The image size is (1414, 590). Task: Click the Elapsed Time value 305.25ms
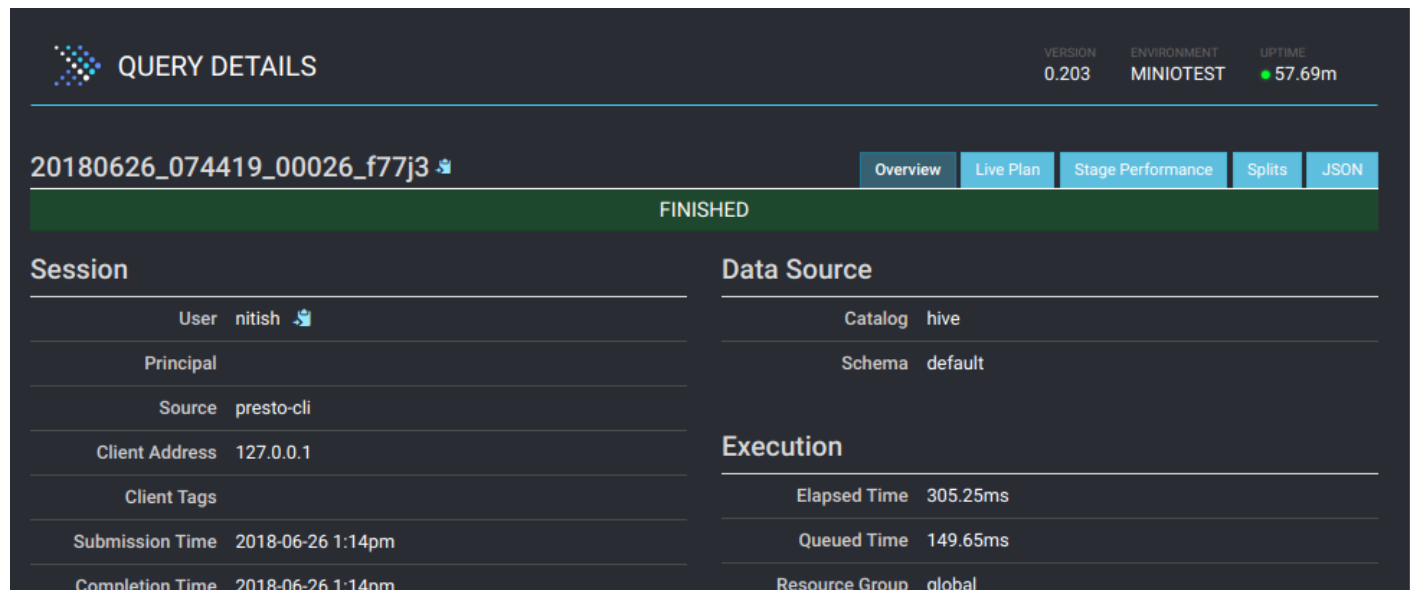pyautogui.click(x=966, y=495)
